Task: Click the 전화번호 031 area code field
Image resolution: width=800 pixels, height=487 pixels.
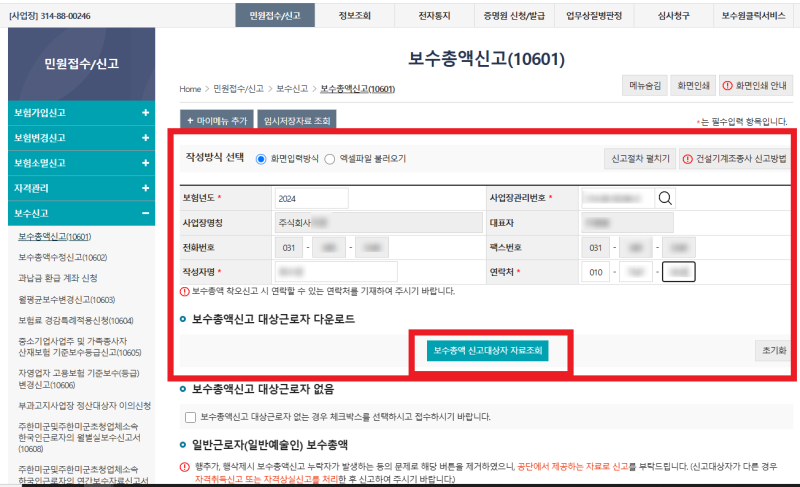Action: click(x=289, y=247)
